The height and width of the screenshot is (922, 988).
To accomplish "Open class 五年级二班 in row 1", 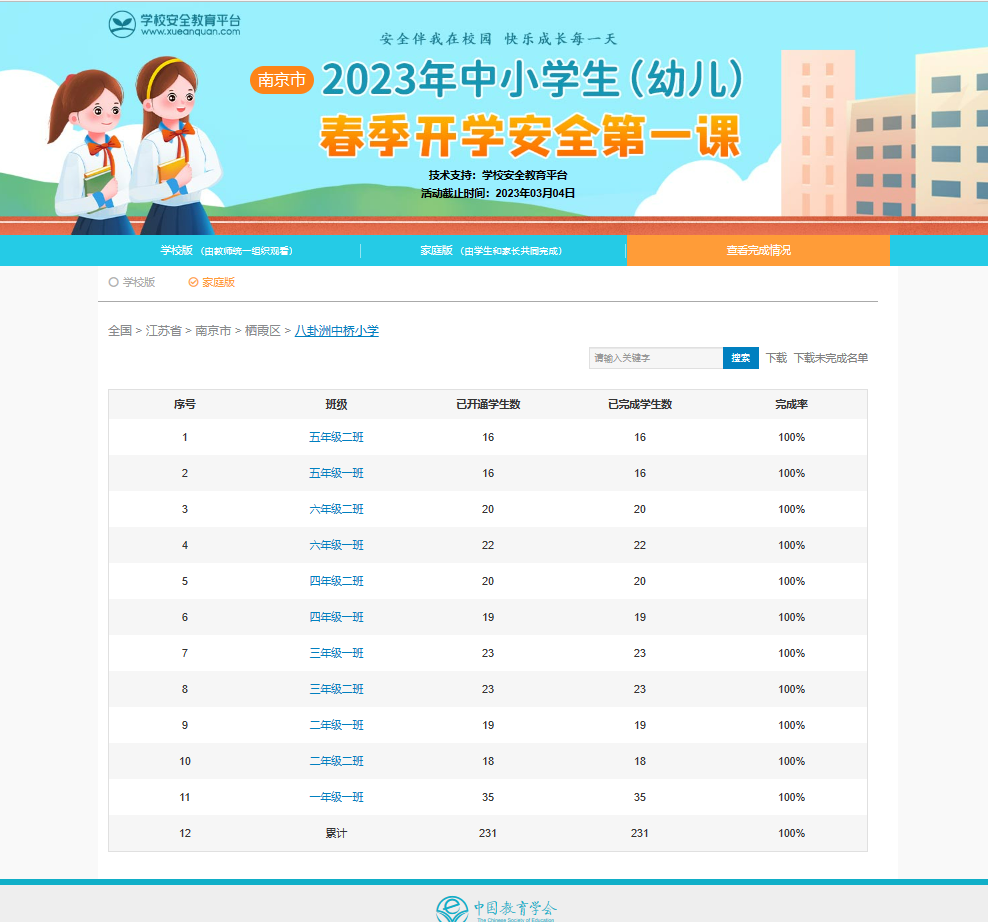I will coord(336,438).
